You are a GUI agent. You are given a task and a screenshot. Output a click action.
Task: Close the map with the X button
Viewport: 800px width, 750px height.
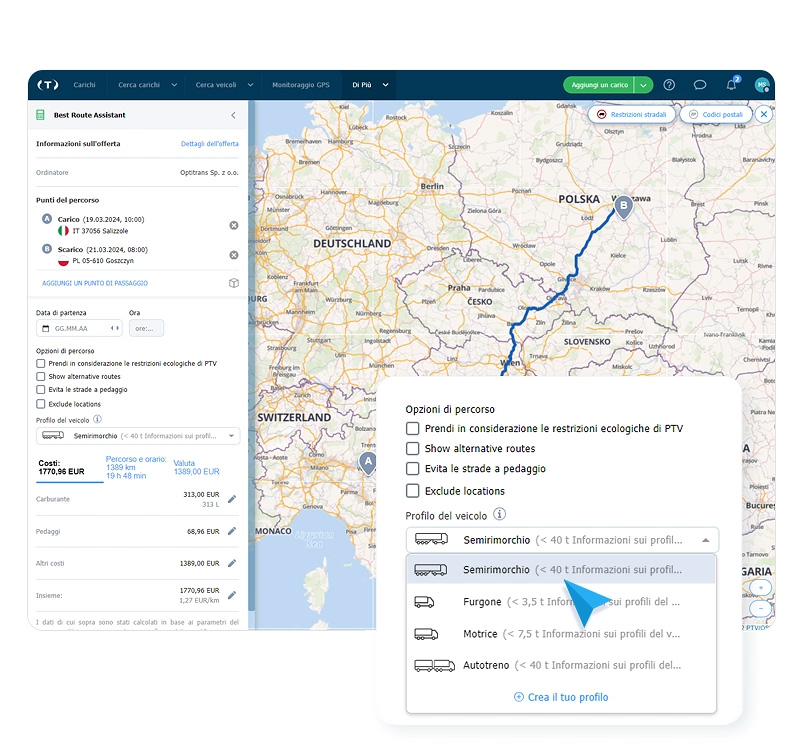pyautogui.click(x=764, y=114)
